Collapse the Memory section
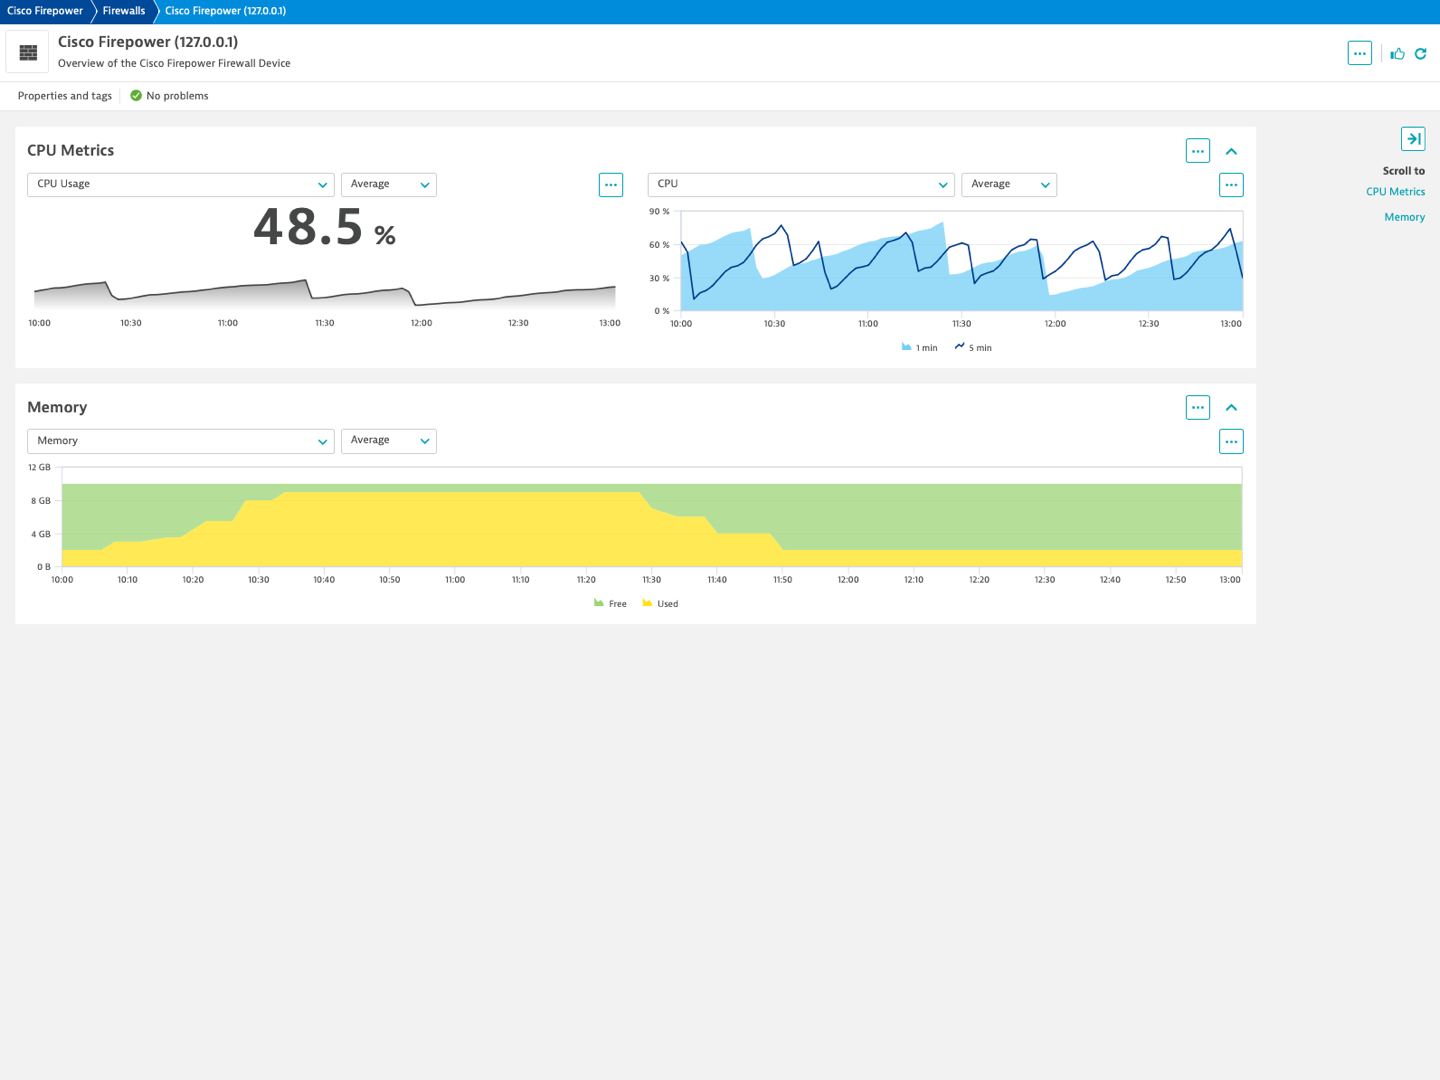 coord(1231,407)
